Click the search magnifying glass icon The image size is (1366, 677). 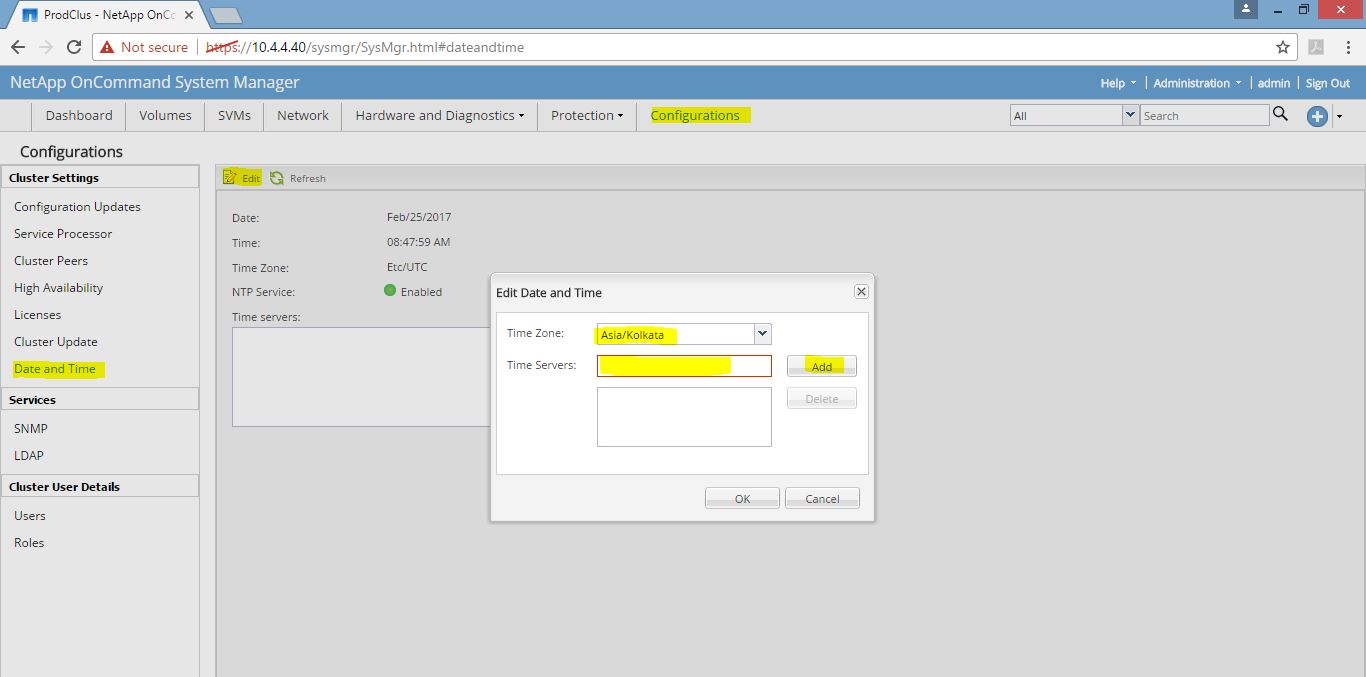(1281, 115)
